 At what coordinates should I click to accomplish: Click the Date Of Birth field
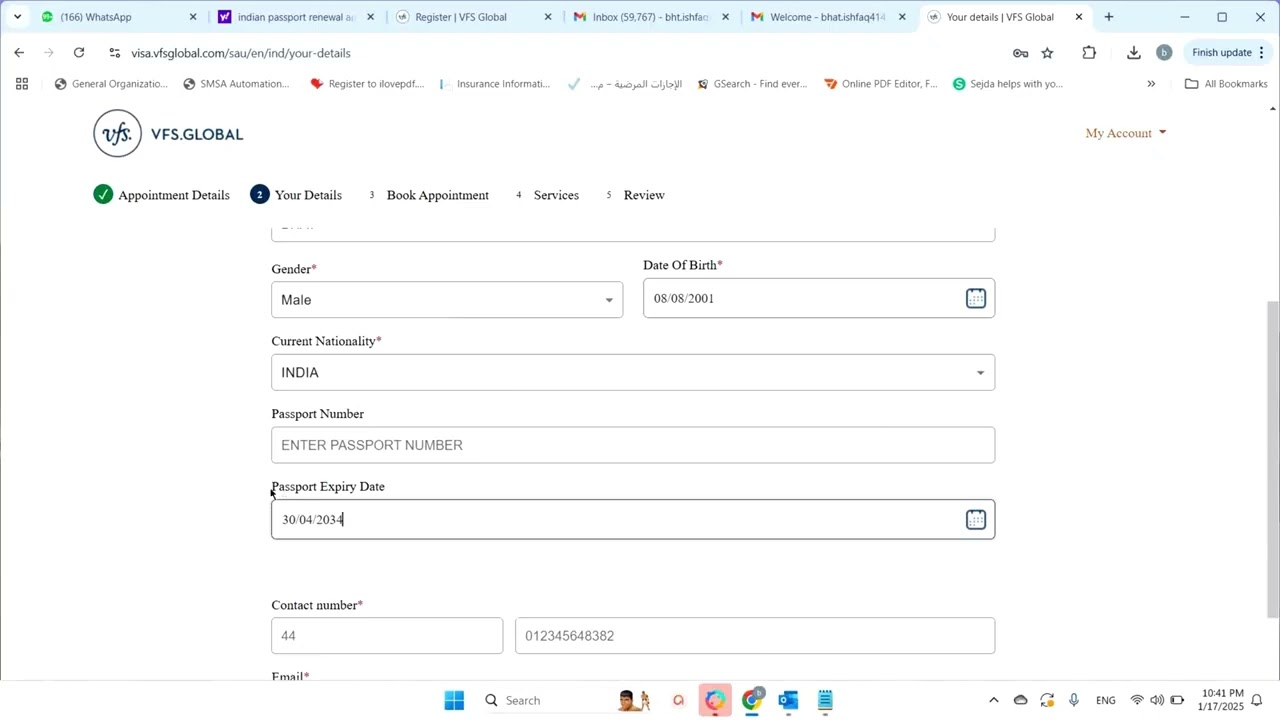point(819,298)
